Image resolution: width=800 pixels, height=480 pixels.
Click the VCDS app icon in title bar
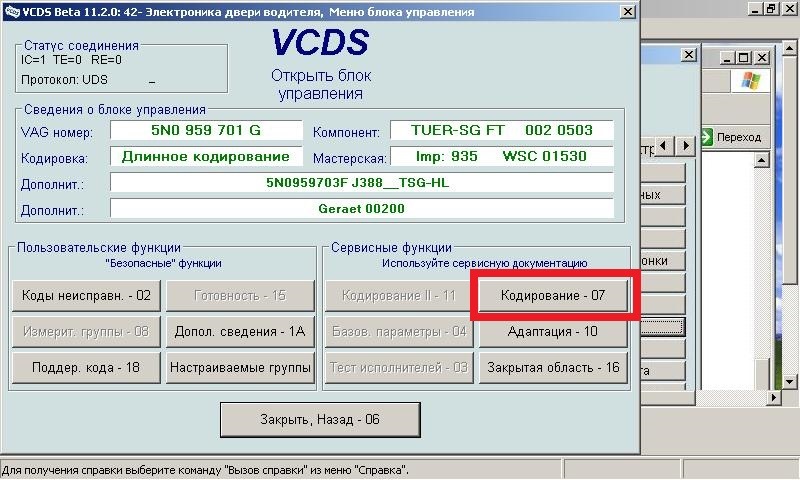coord(11,11)
